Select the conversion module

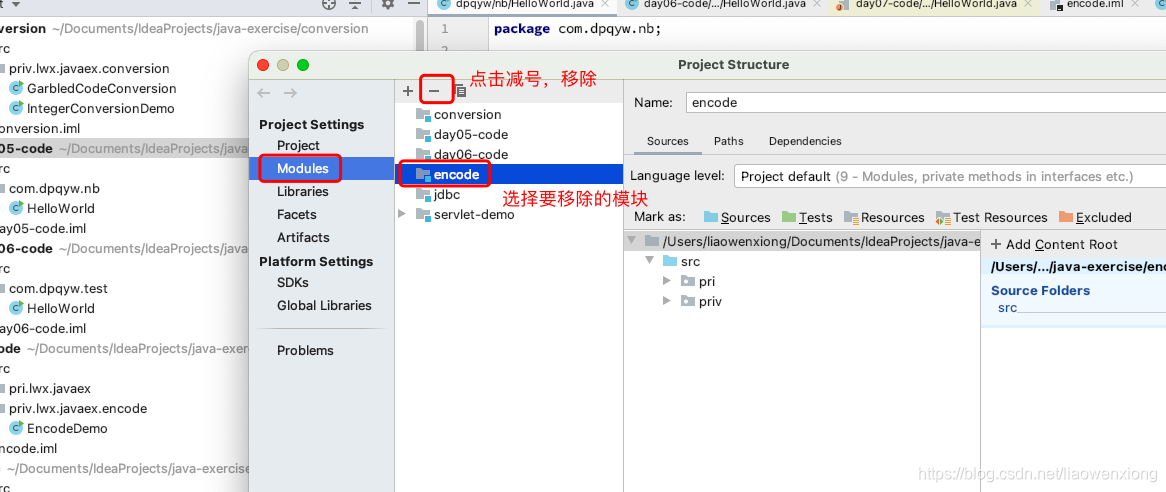(x=459, y=114)
